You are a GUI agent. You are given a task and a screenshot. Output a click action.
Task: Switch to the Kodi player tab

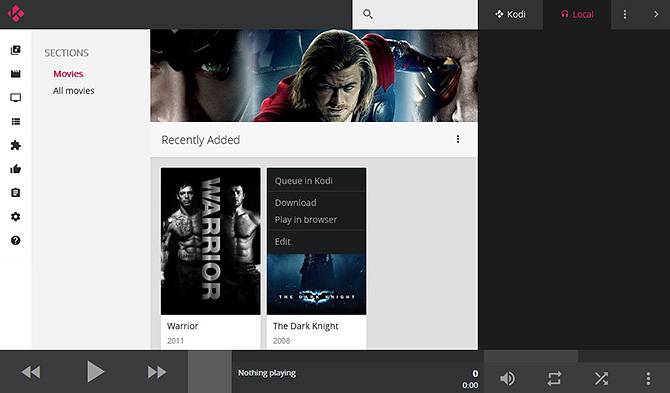[x=511, y=15]
